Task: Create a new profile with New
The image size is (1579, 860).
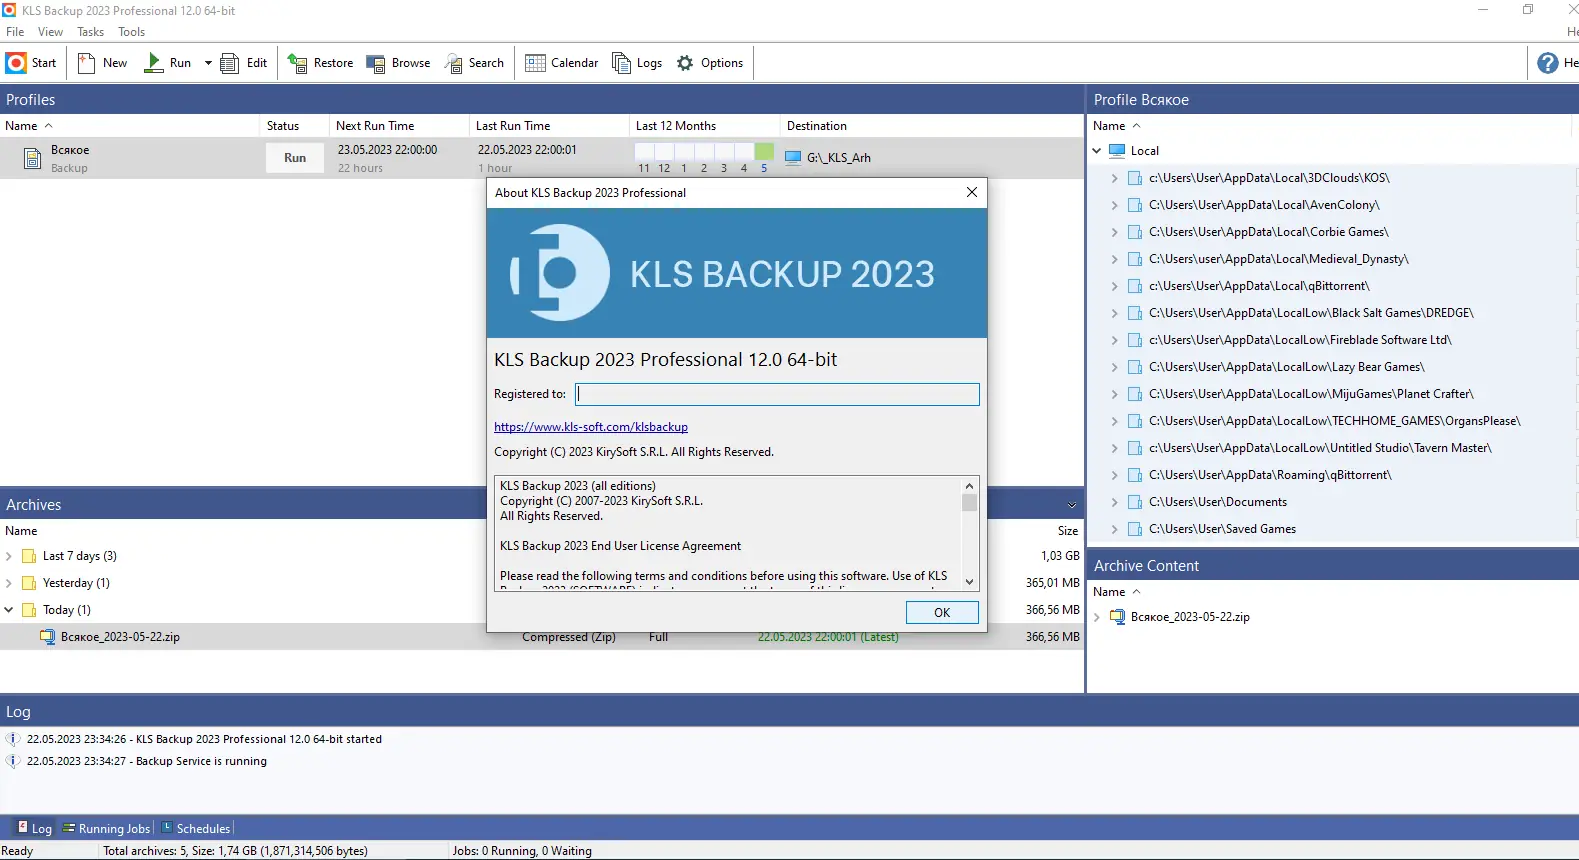Action: click(103, 63)
